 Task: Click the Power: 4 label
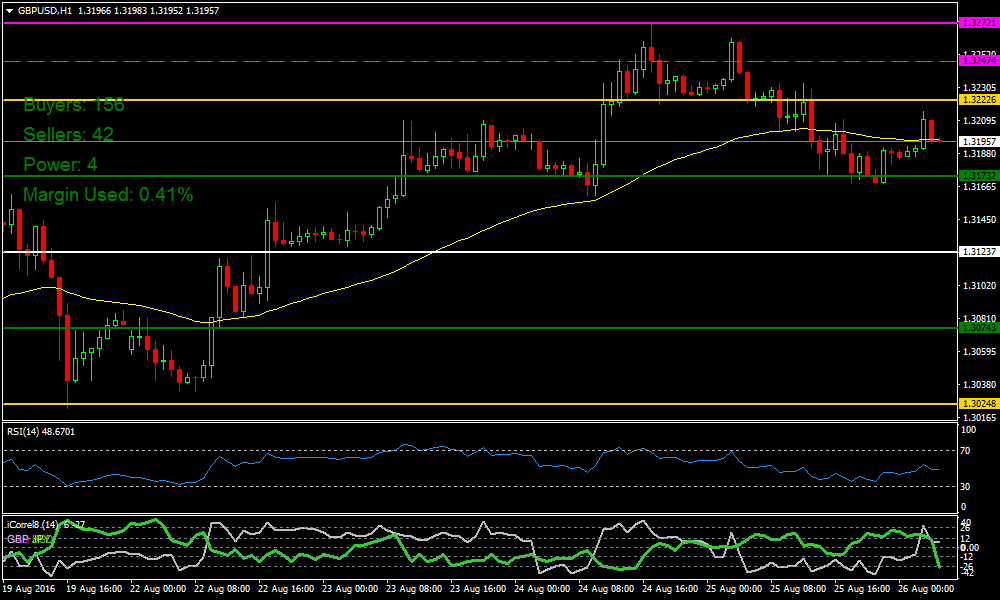[x=60, y=165]
